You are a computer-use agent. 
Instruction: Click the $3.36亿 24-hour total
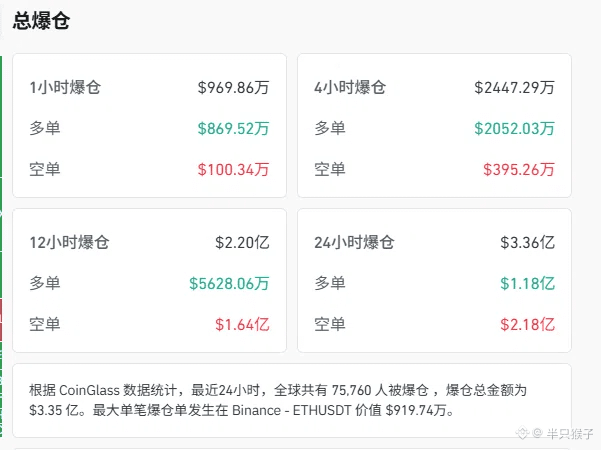(x=527, y=242)
